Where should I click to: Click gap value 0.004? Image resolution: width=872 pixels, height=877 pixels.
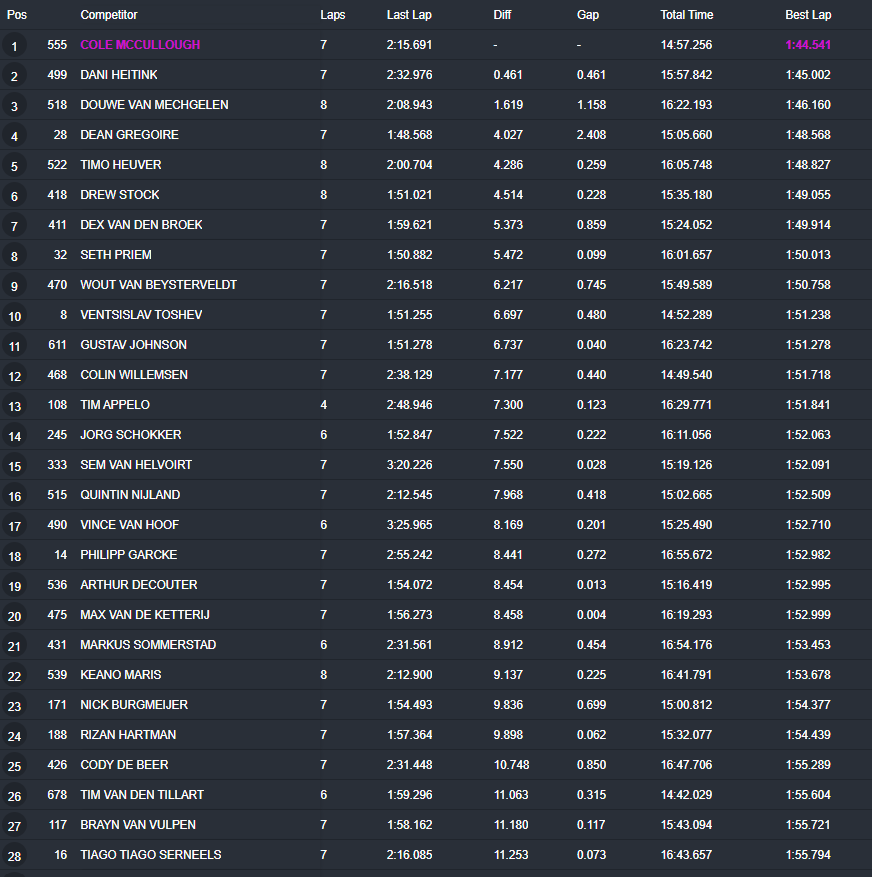coord(591,615)
